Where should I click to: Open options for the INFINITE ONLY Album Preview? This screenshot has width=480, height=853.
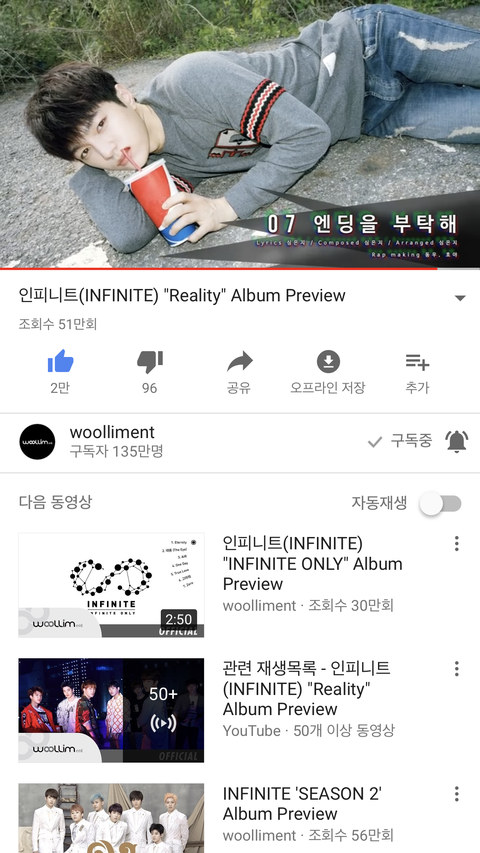[456, 543]
